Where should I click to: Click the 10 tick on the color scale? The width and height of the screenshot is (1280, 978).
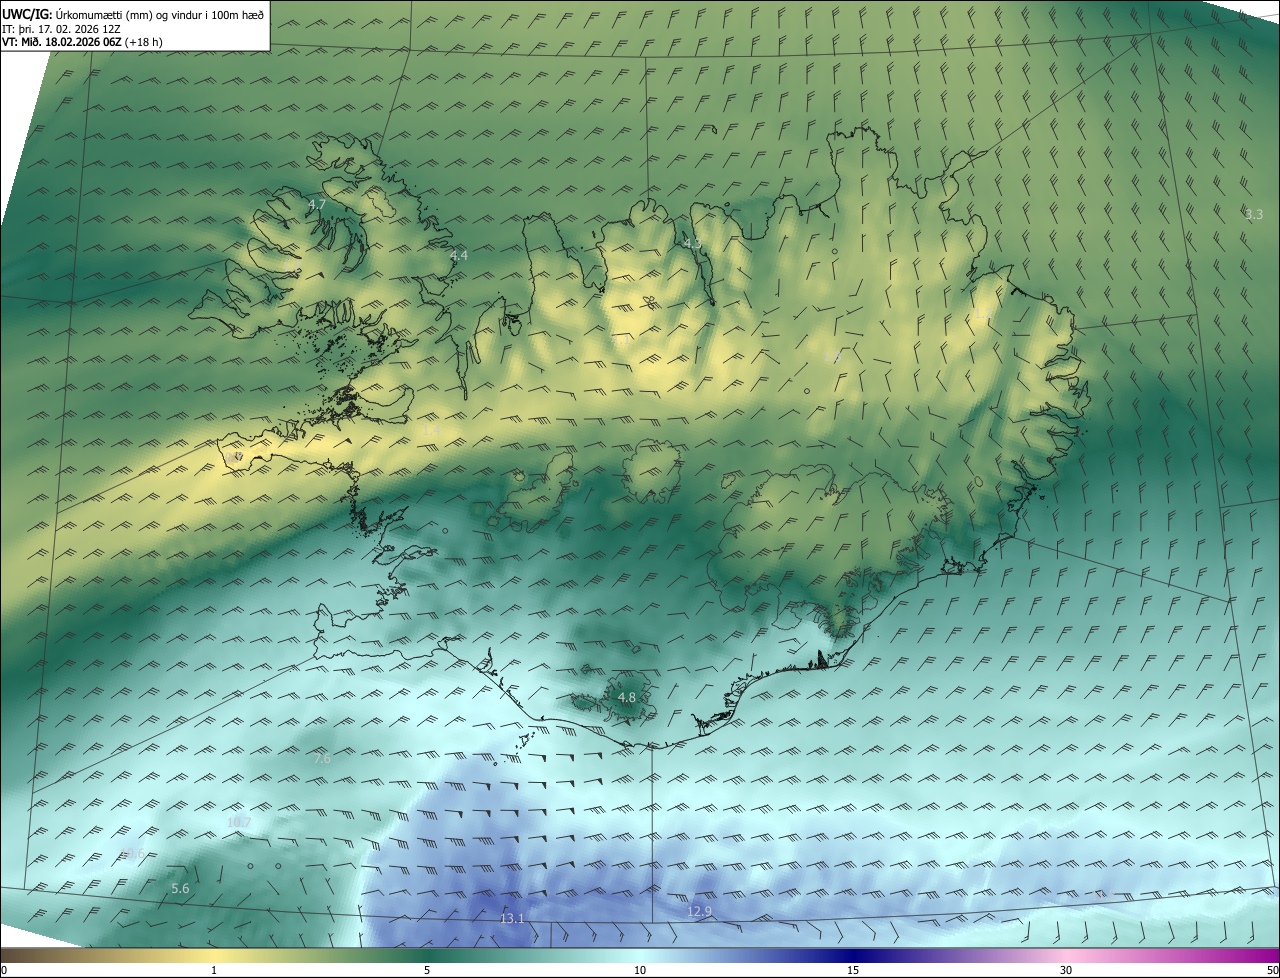(x=640, y=970)
